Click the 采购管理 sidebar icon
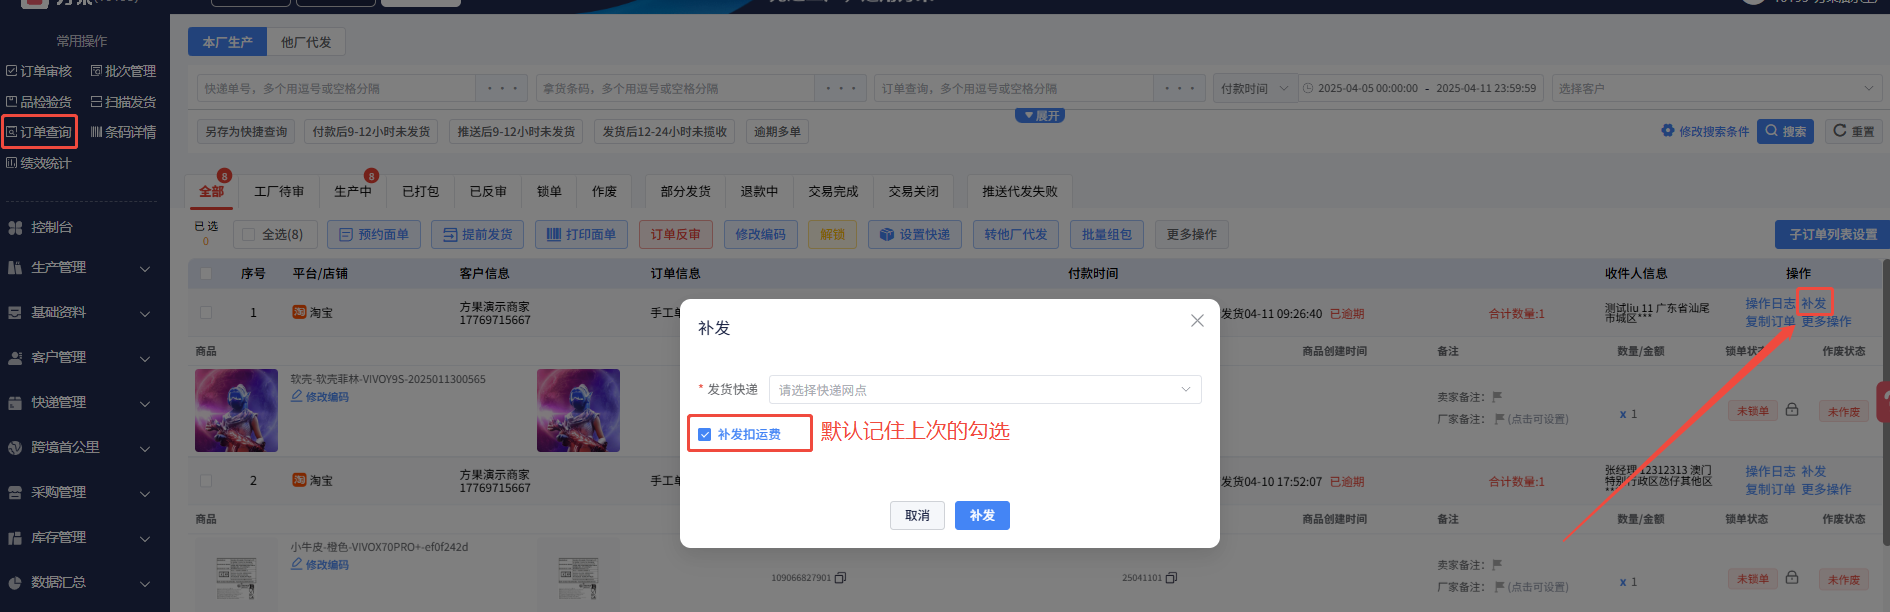1890x612 pixels. coord(15,492)
